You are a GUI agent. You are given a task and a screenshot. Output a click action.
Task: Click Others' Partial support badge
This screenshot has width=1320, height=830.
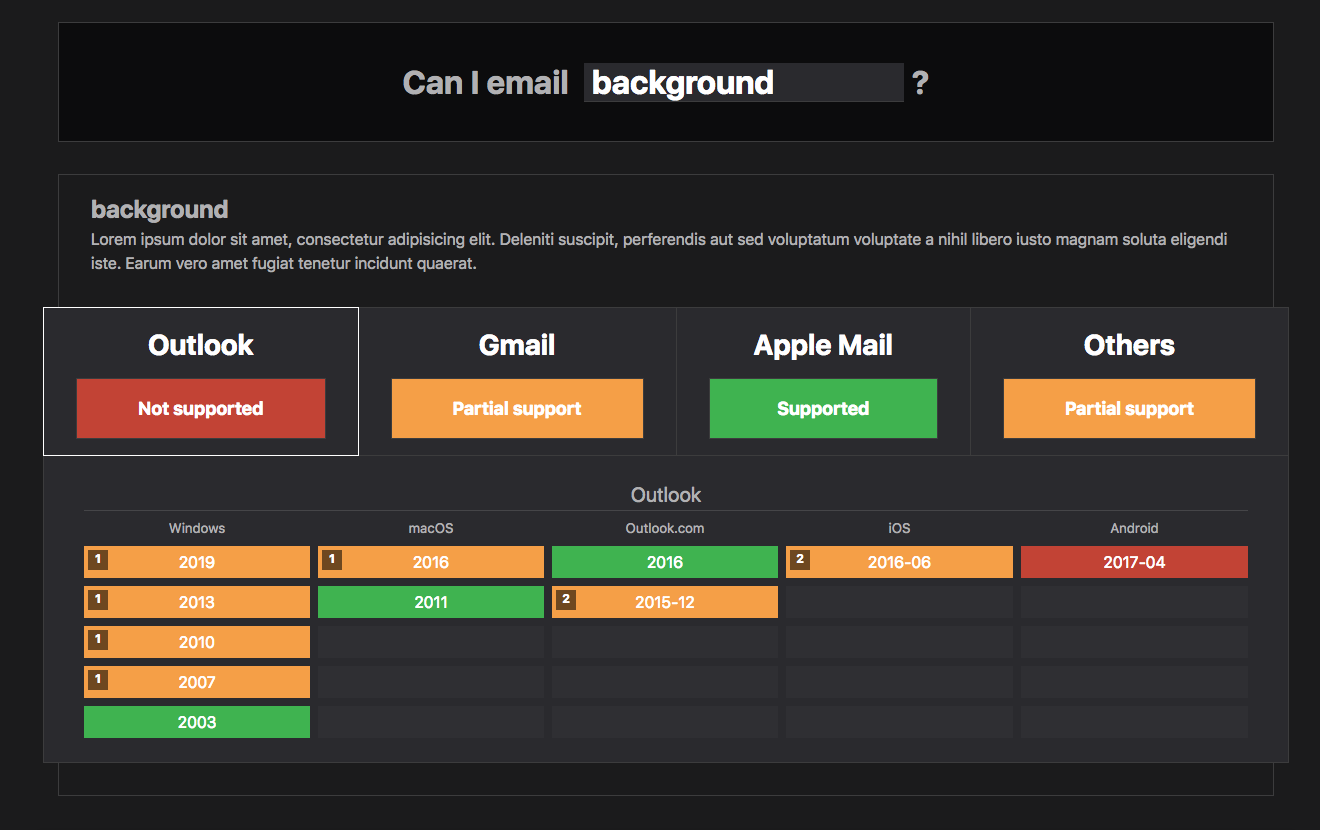point(1129,408)
